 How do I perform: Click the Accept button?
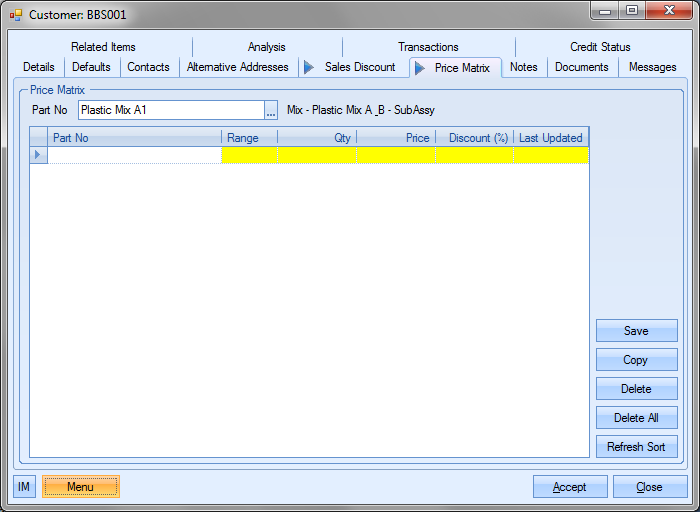coord(569,487)
